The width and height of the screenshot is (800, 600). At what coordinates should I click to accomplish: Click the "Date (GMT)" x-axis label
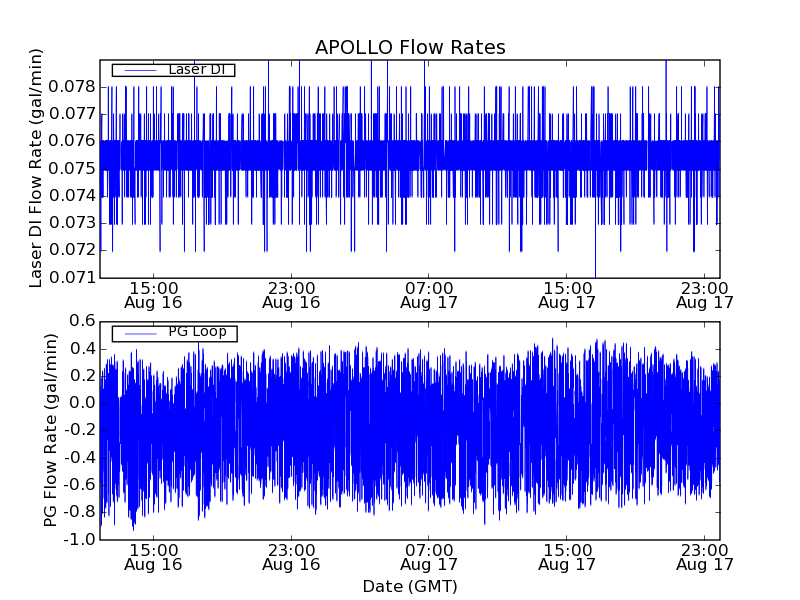(410, 586)
